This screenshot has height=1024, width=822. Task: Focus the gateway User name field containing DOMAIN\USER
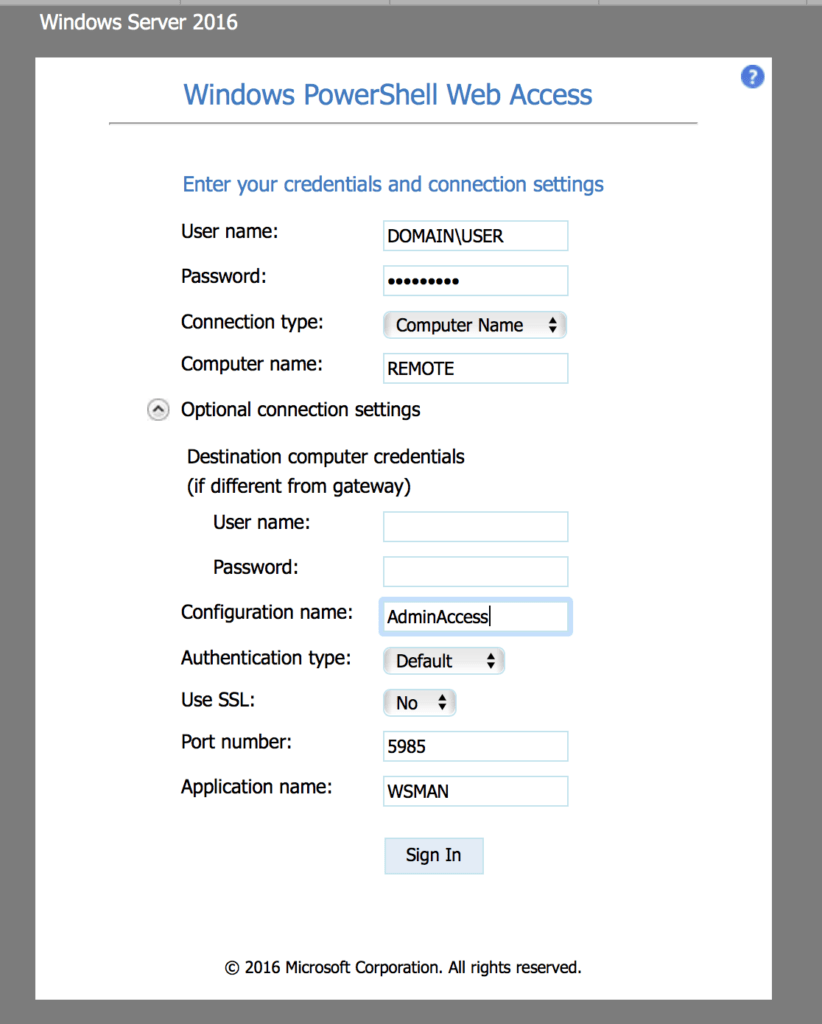[x=475, y=236]
